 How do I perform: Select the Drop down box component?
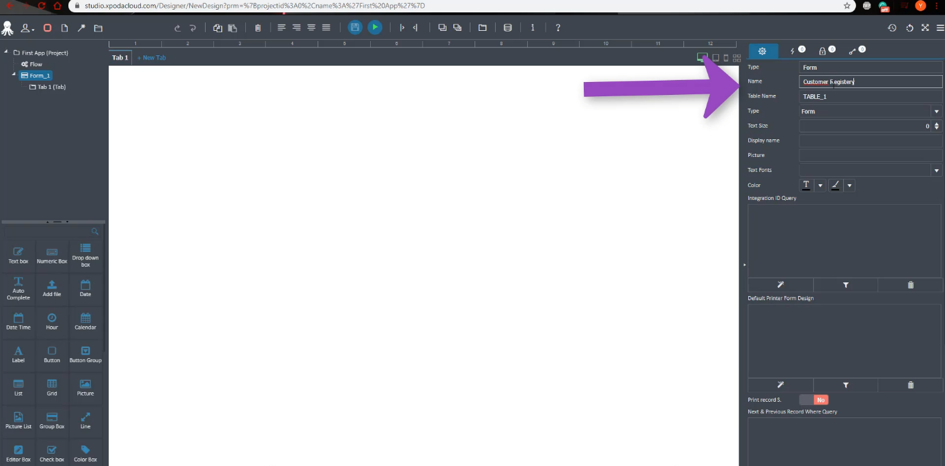tap(86, 256)
